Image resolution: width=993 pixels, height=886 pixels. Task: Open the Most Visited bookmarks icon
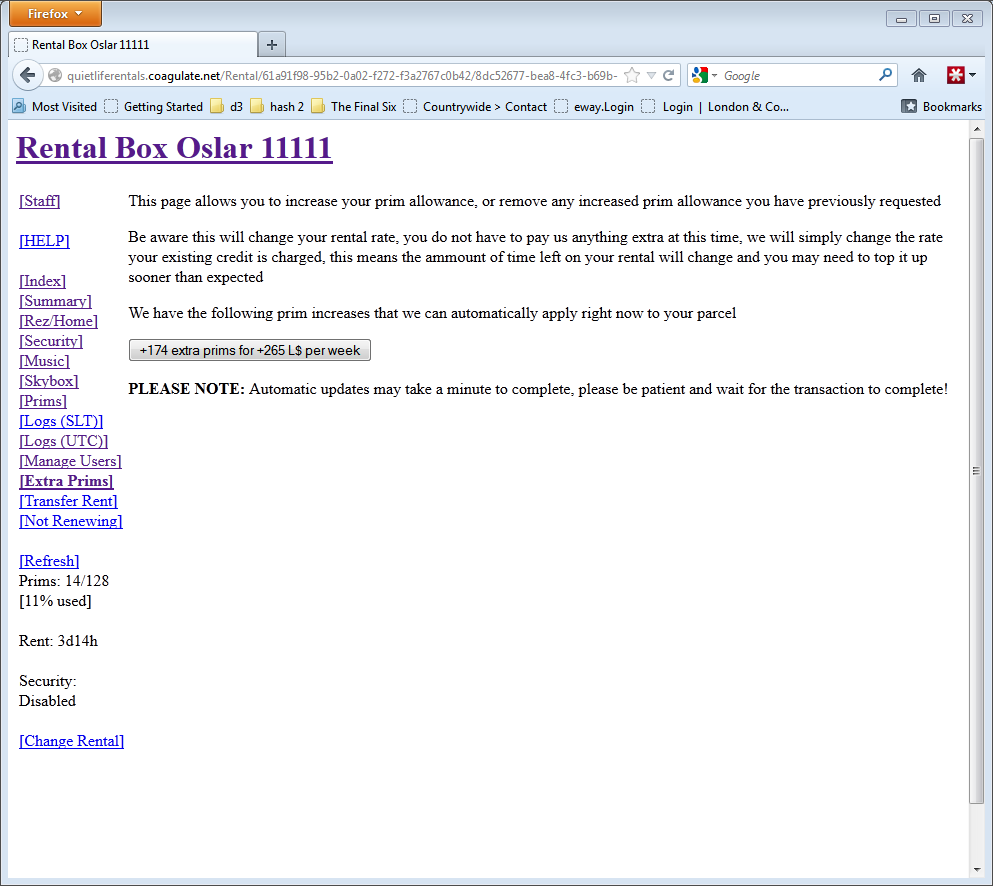(18, 107)
